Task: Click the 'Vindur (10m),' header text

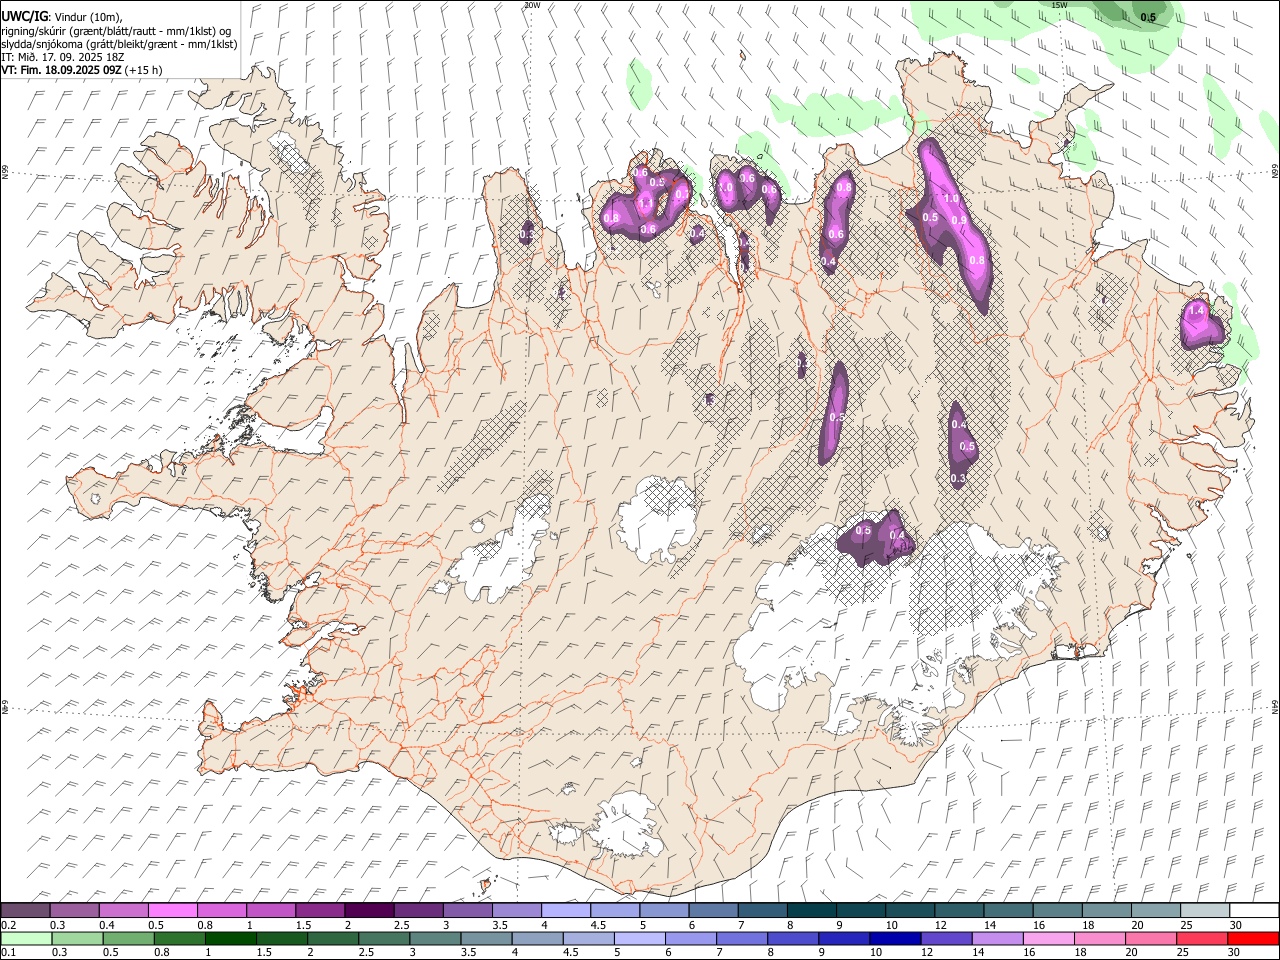Action: 87,17
